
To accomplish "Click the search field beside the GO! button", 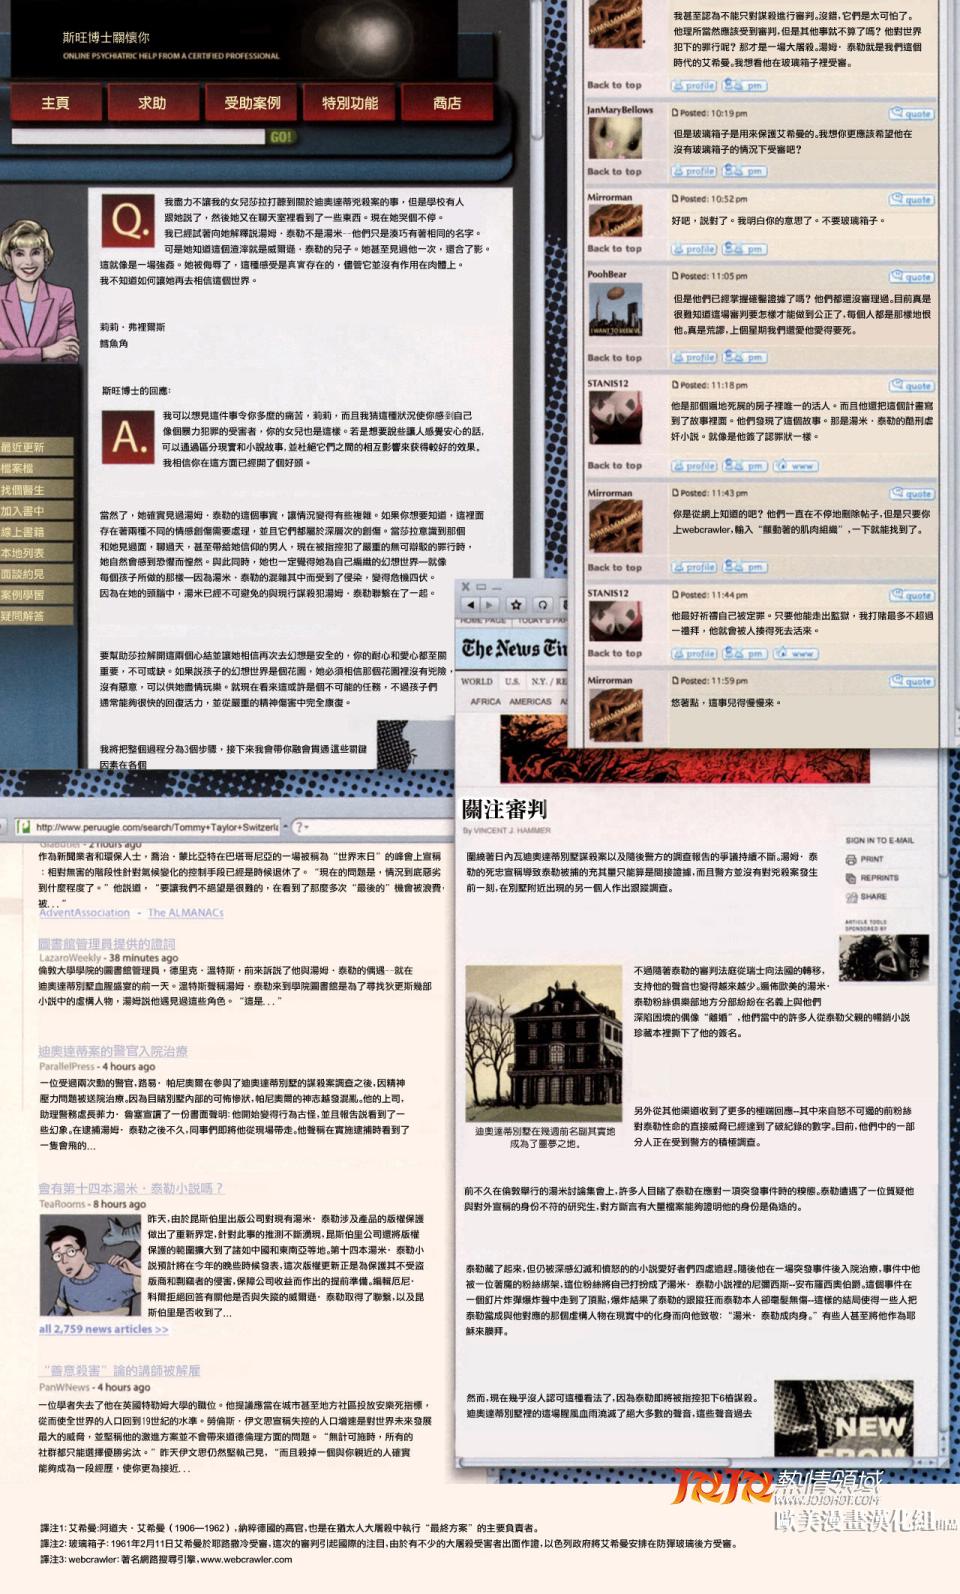I will click(x=137, y=137).
